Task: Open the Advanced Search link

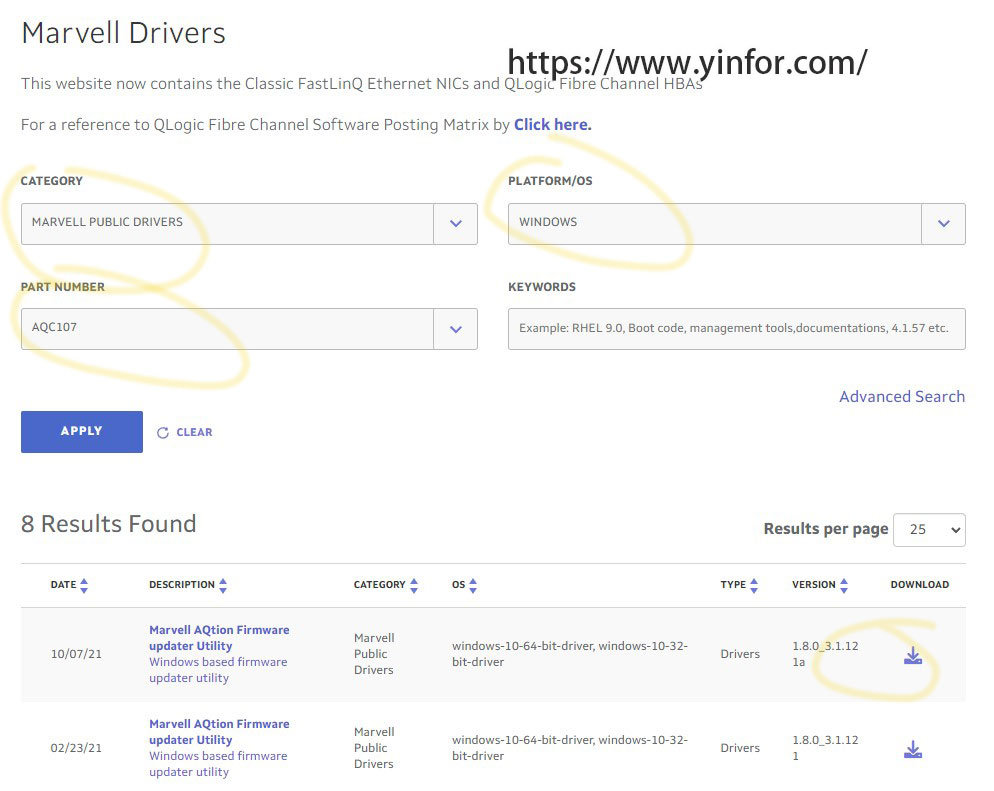Action: click(x=901, y=396)
